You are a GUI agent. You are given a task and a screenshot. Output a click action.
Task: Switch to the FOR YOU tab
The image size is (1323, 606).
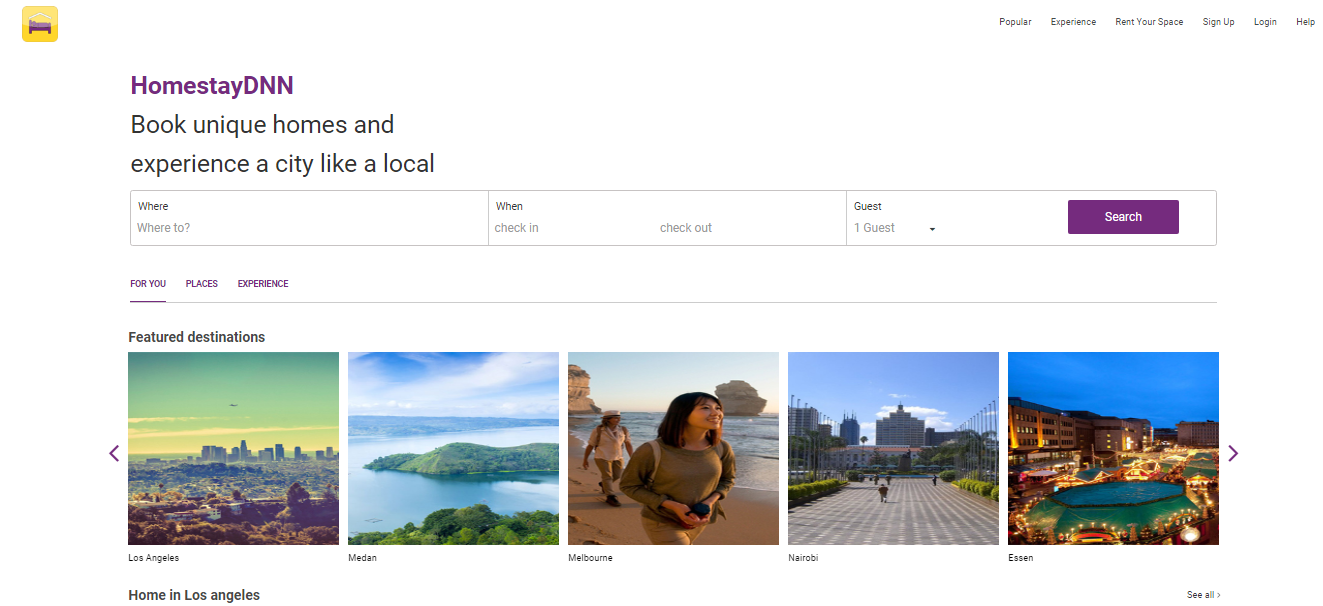[x=148, y=284]
